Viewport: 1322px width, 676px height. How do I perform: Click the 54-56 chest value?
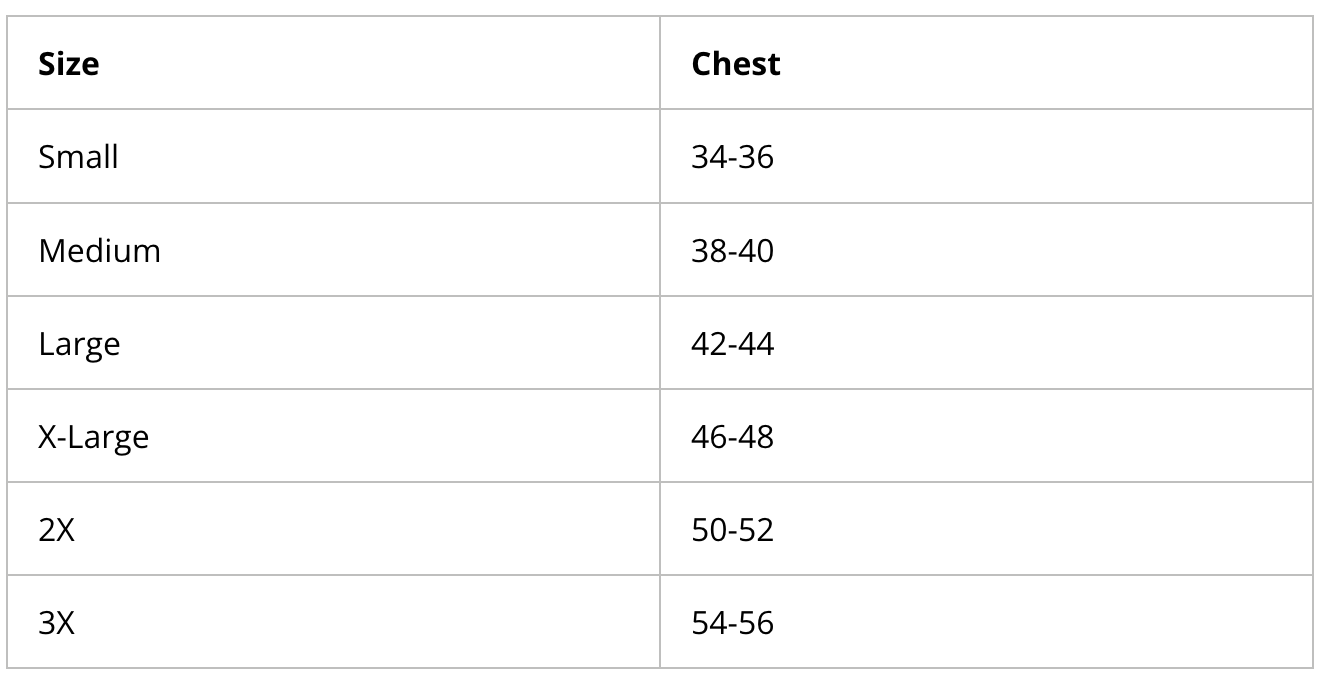pyautogui.click(x=732, y=623)
